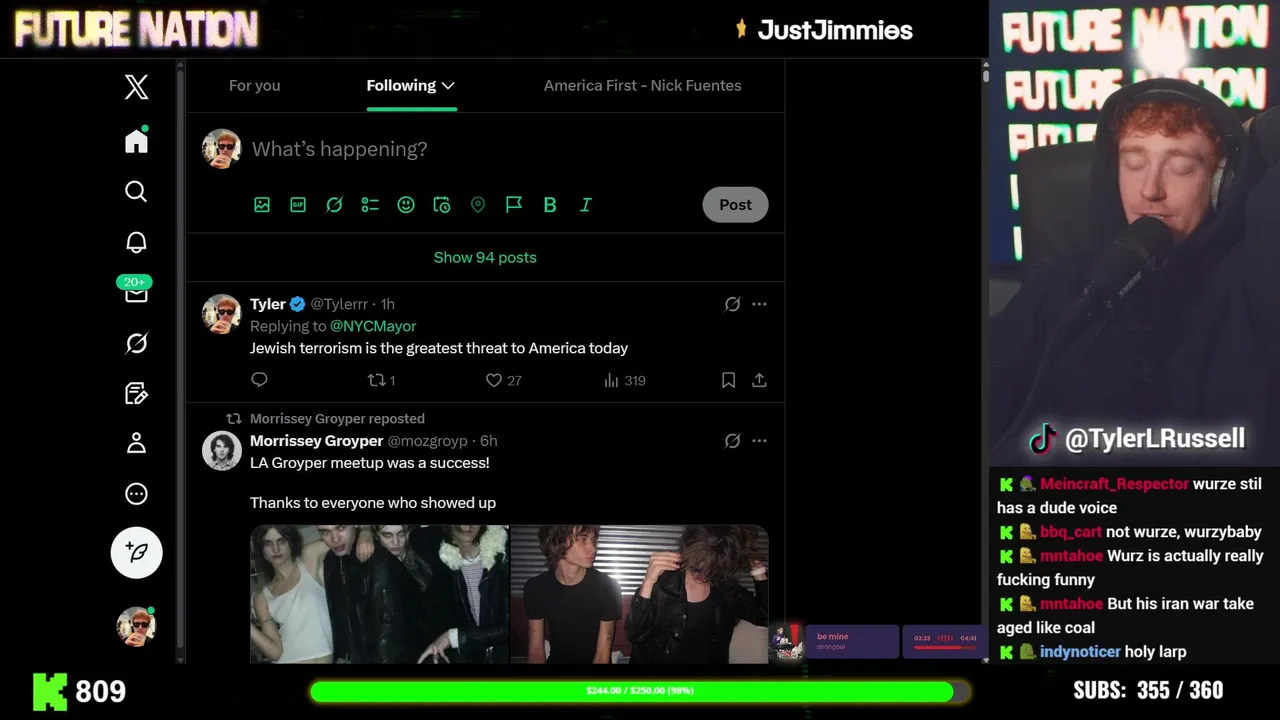Click Morrissey Groyper reposted label
Viewport: 1280px width, 720px height.
coord(337,419)
